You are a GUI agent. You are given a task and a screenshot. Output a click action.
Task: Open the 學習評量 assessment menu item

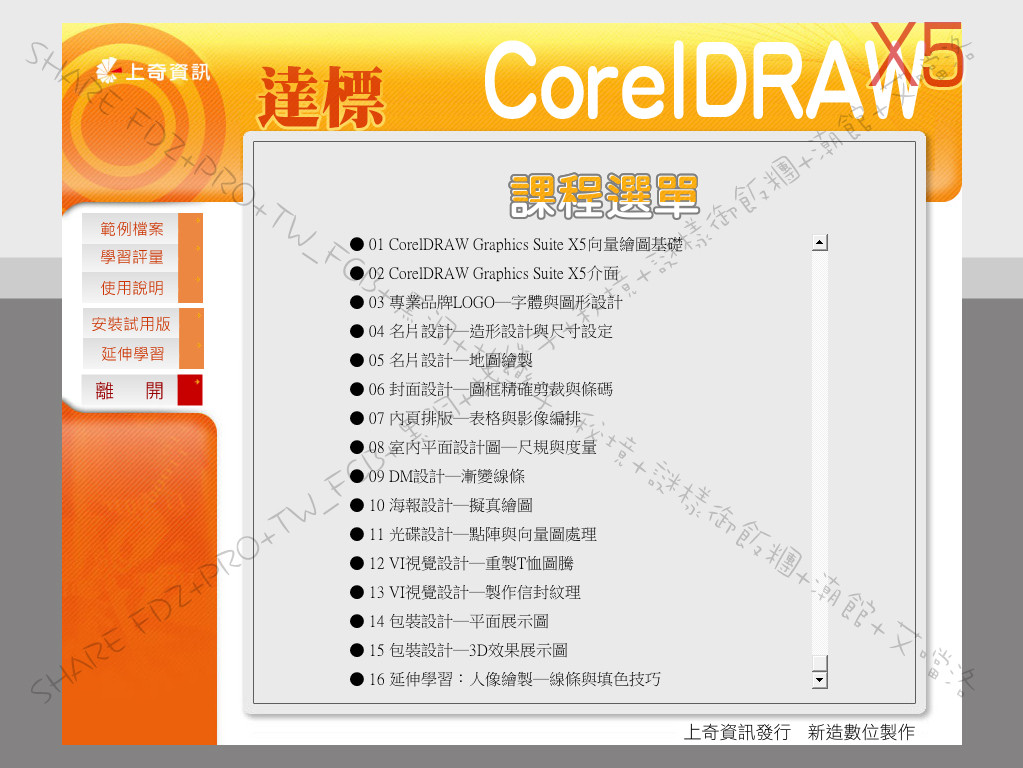coord(131,257)
